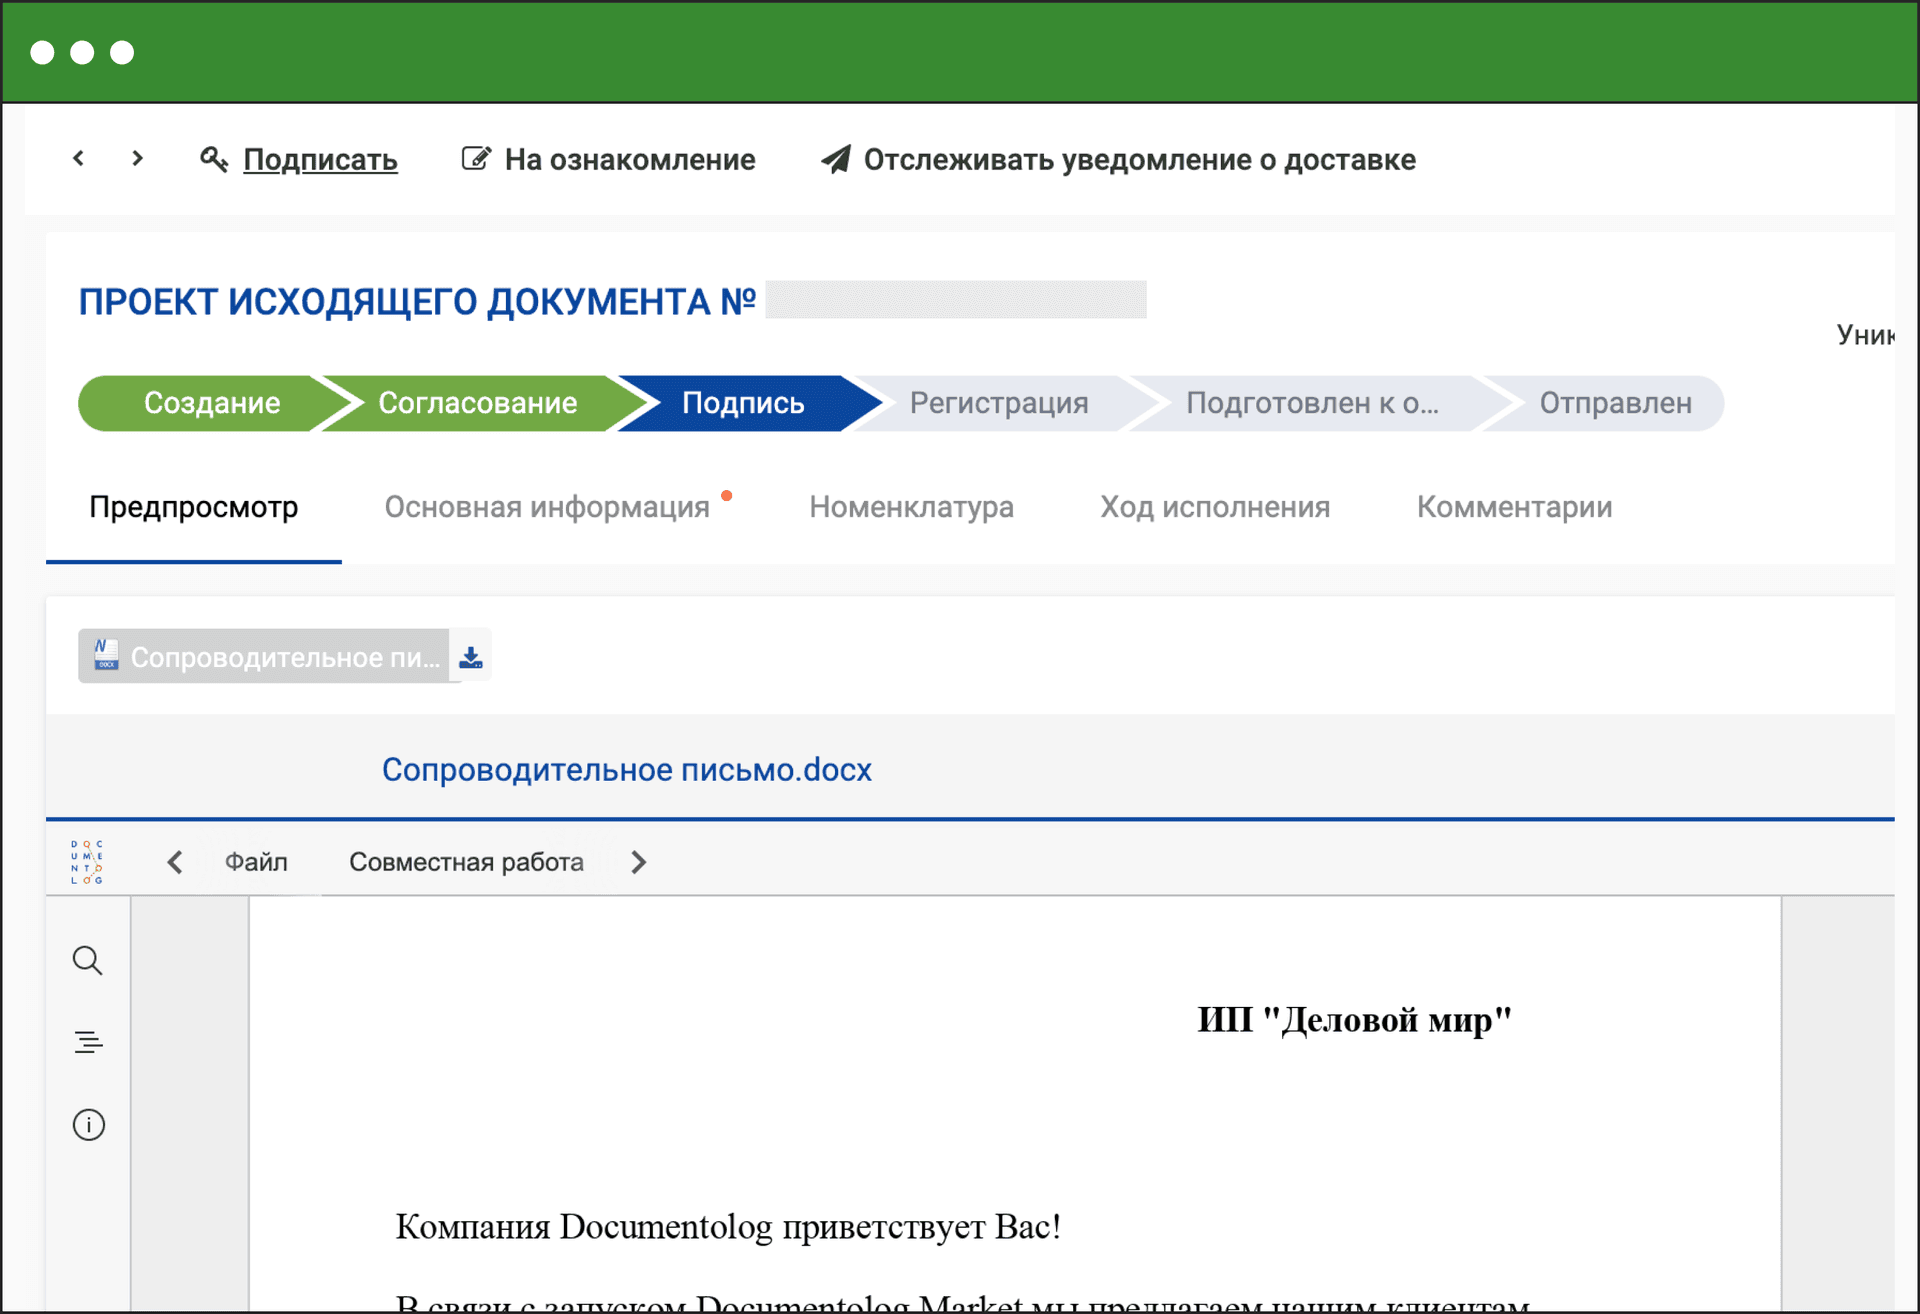Click the Documentolog logo in the viewer
This screenshot has width=1920, height=1314.
pyautogui.click(x=88, y=860)
